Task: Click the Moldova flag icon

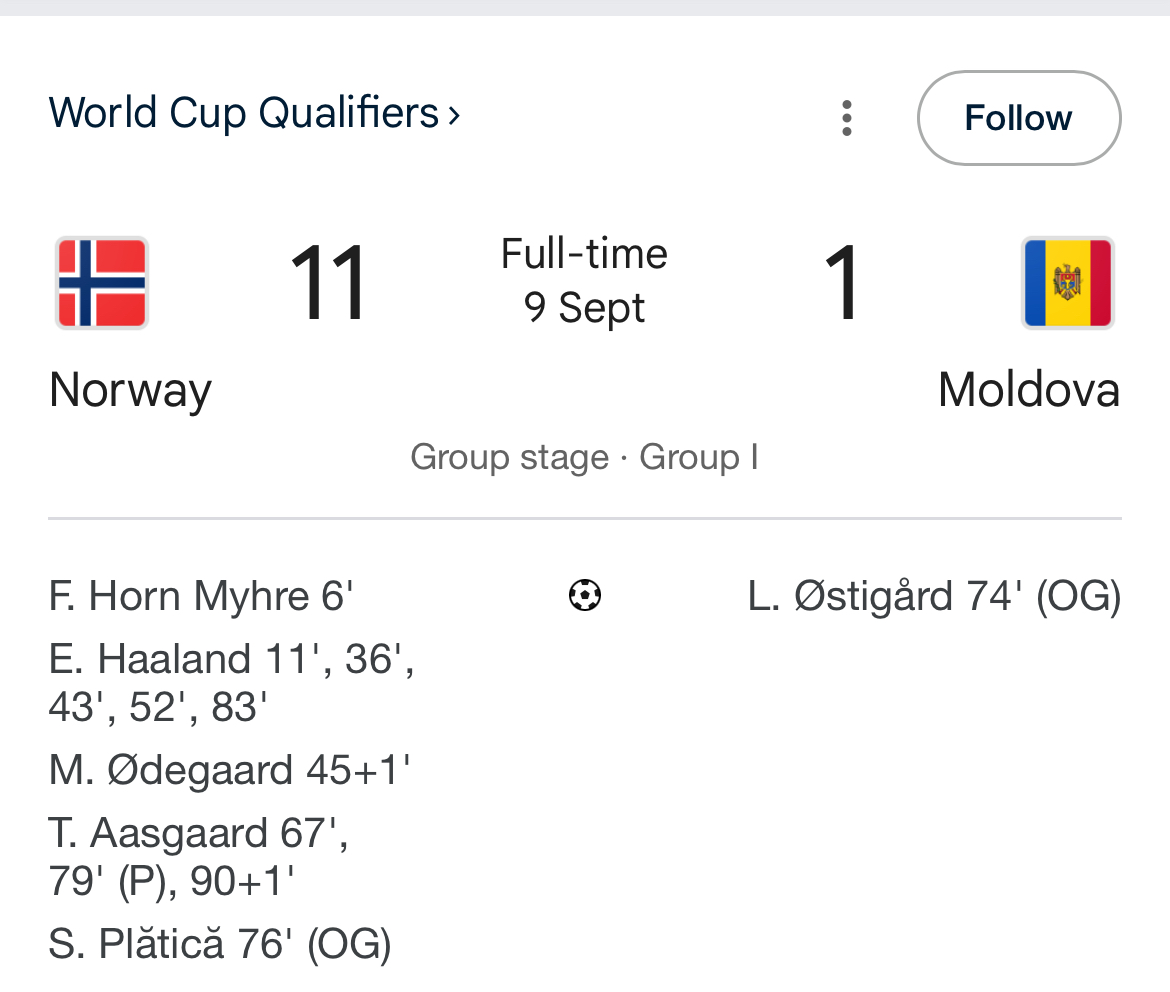Action: 1067,283
